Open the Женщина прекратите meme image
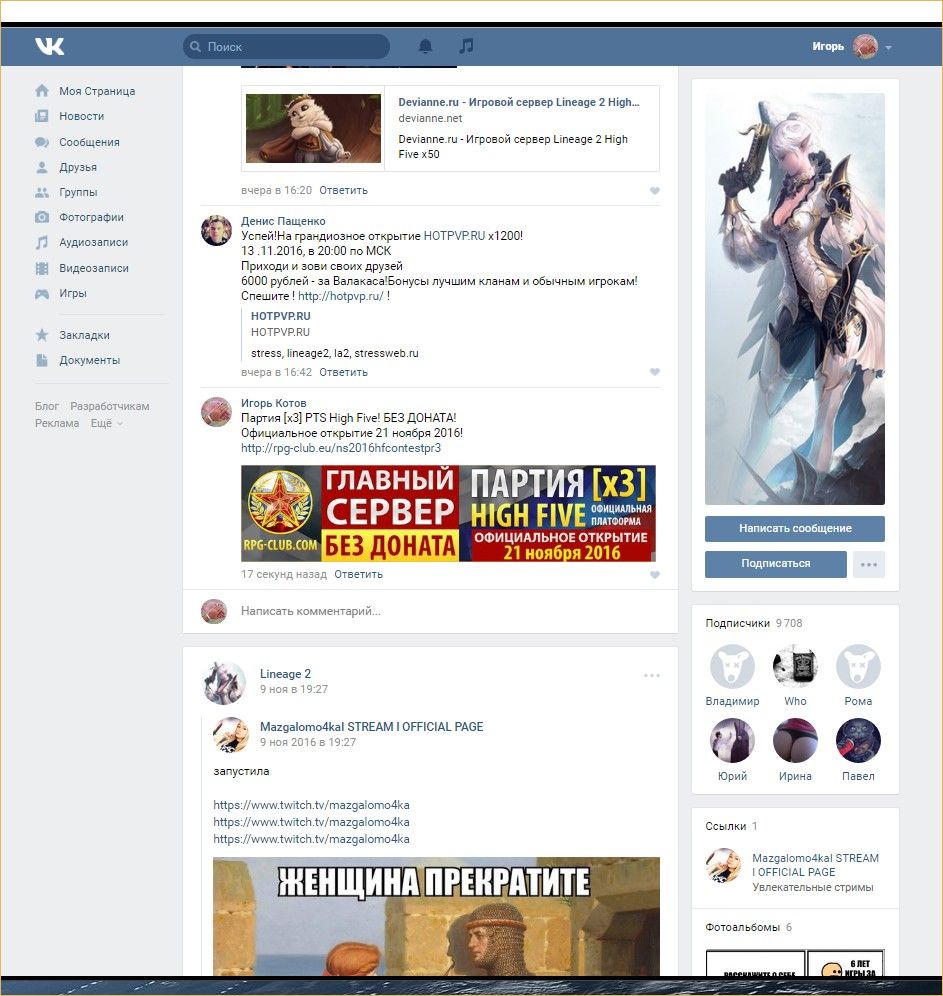Image resolution: width=943 pixels, height=996 pixels. pos(436,917)
